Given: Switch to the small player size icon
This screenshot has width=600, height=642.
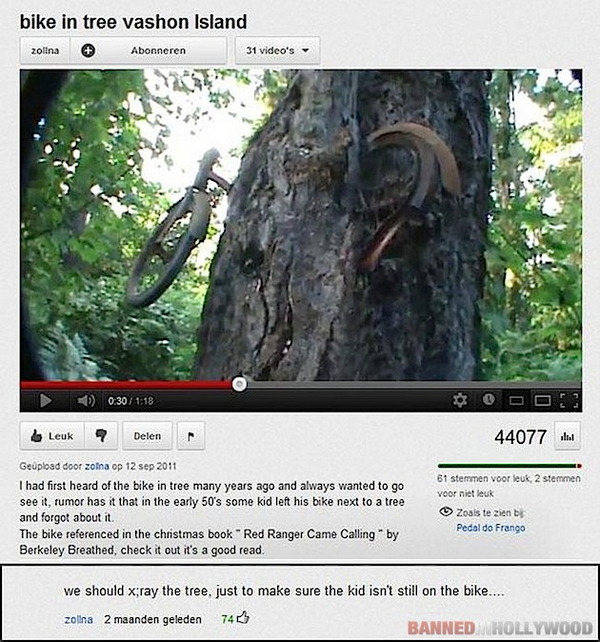Looking at the screenshot, I should (x=516, y=401).
